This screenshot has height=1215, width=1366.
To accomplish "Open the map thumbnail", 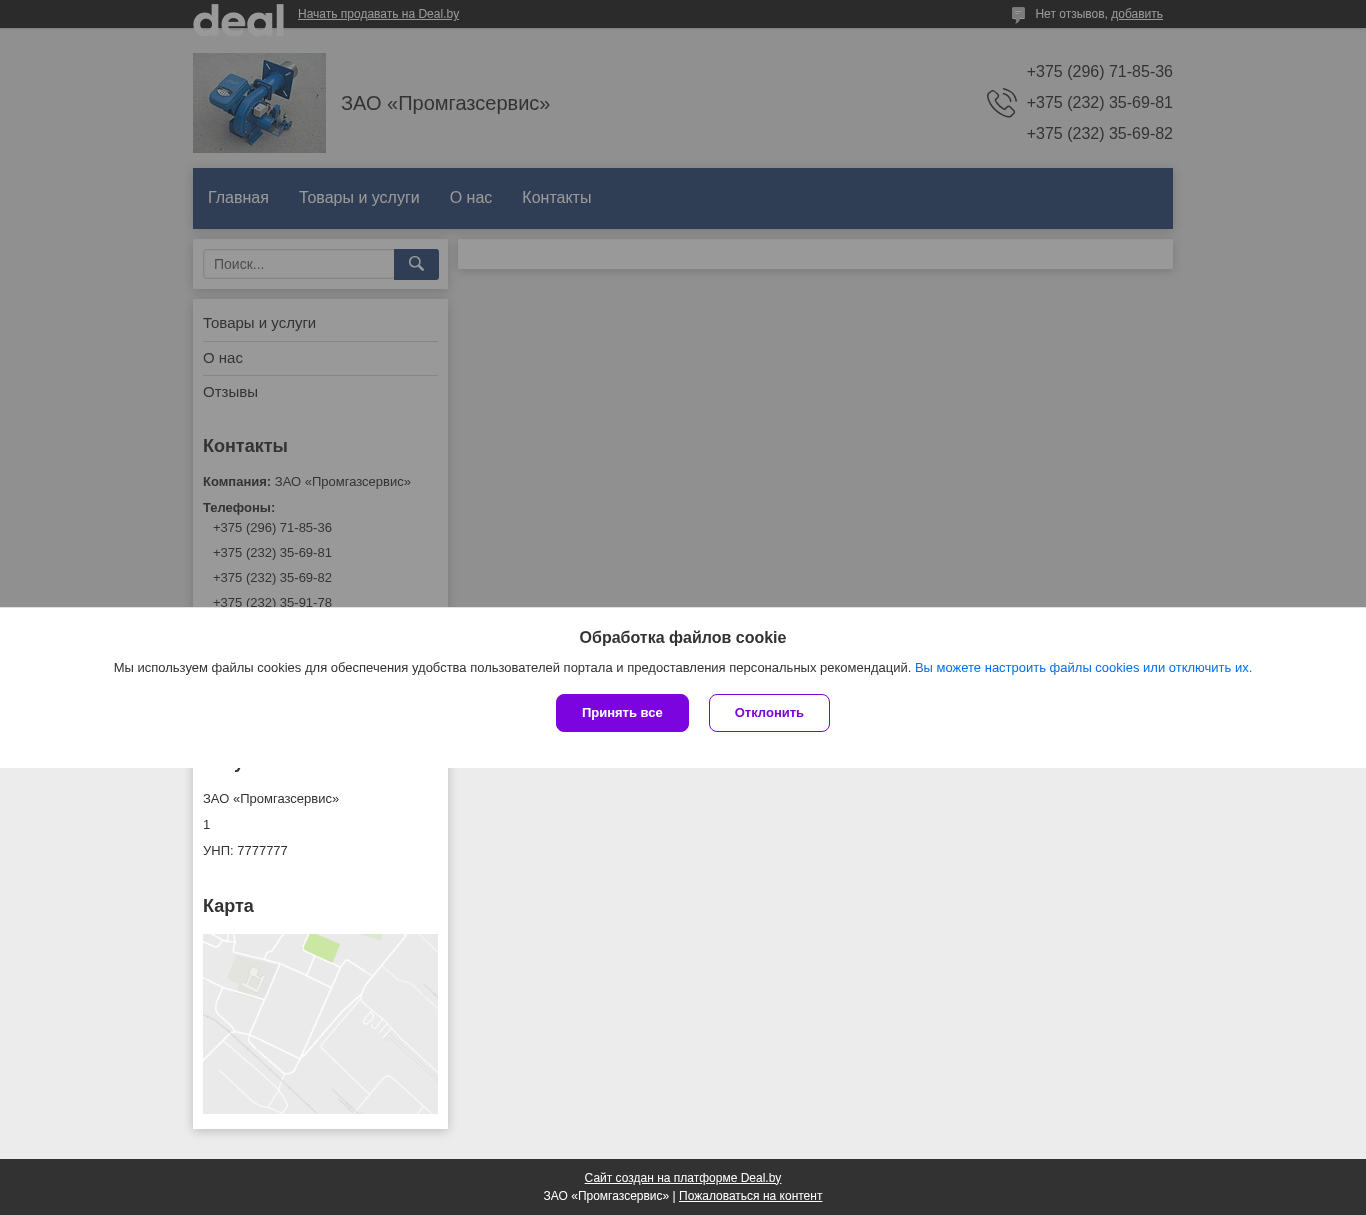I will 320,1024.
